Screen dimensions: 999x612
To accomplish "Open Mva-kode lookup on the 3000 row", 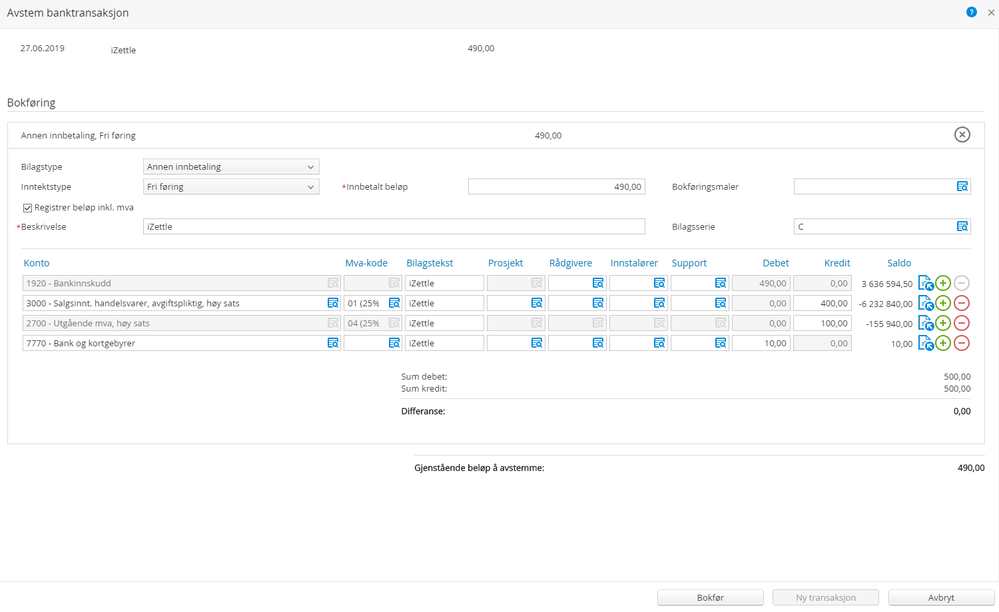I will pos(394,303).
